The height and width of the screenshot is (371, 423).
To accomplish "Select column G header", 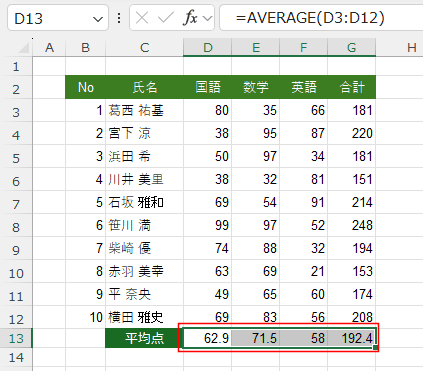I will coord(352,48).
